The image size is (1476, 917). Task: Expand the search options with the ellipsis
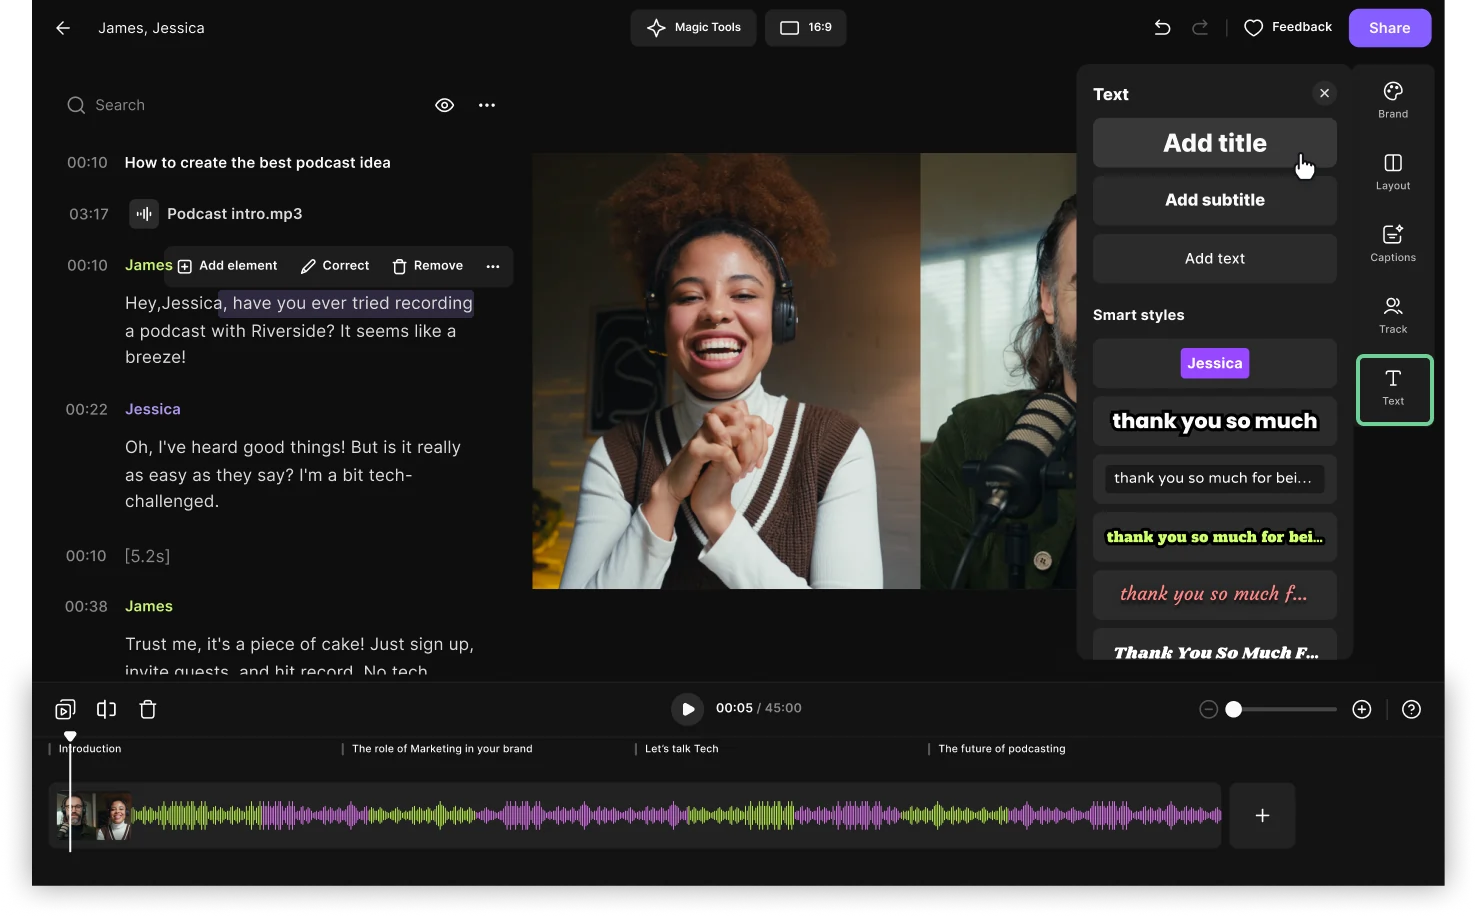pyautogui.click(x=487, y=104)
